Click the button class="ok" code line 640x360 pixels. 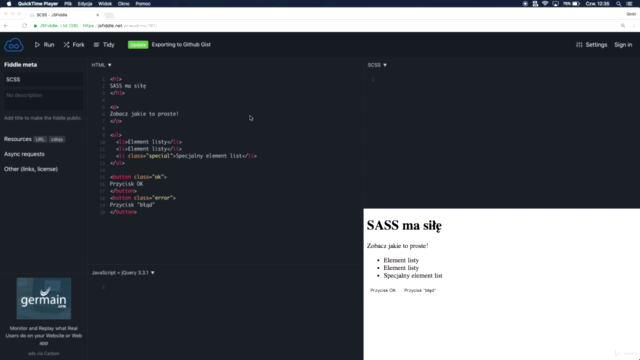coord(138,177)
